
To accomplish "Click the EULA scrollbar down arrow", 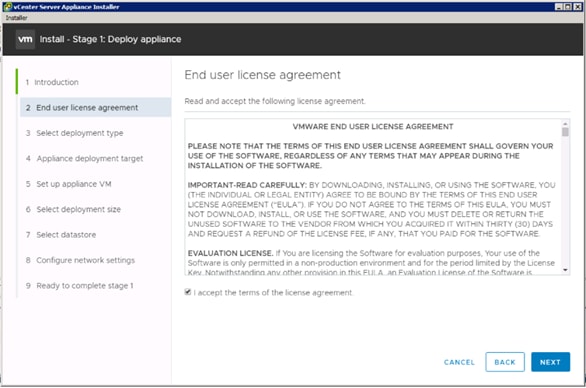I will (x=565, y=270).
